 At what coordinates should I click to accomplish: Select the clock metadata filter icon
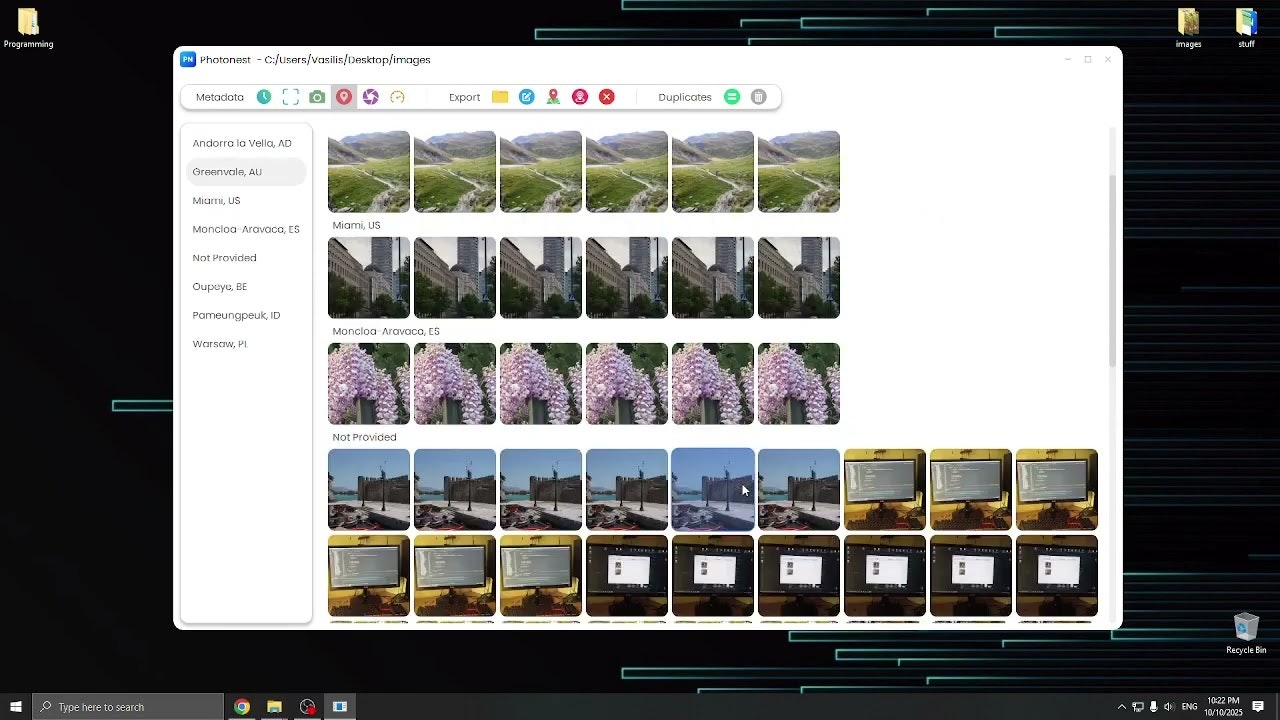[x=264, y=96]
